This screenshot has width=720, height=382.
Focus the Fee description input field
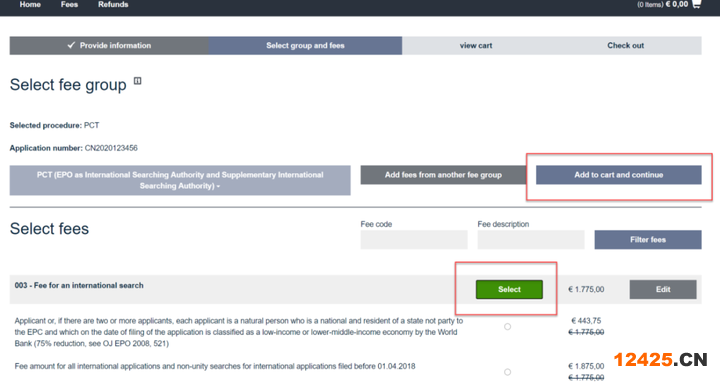click(x=531, y=240)
